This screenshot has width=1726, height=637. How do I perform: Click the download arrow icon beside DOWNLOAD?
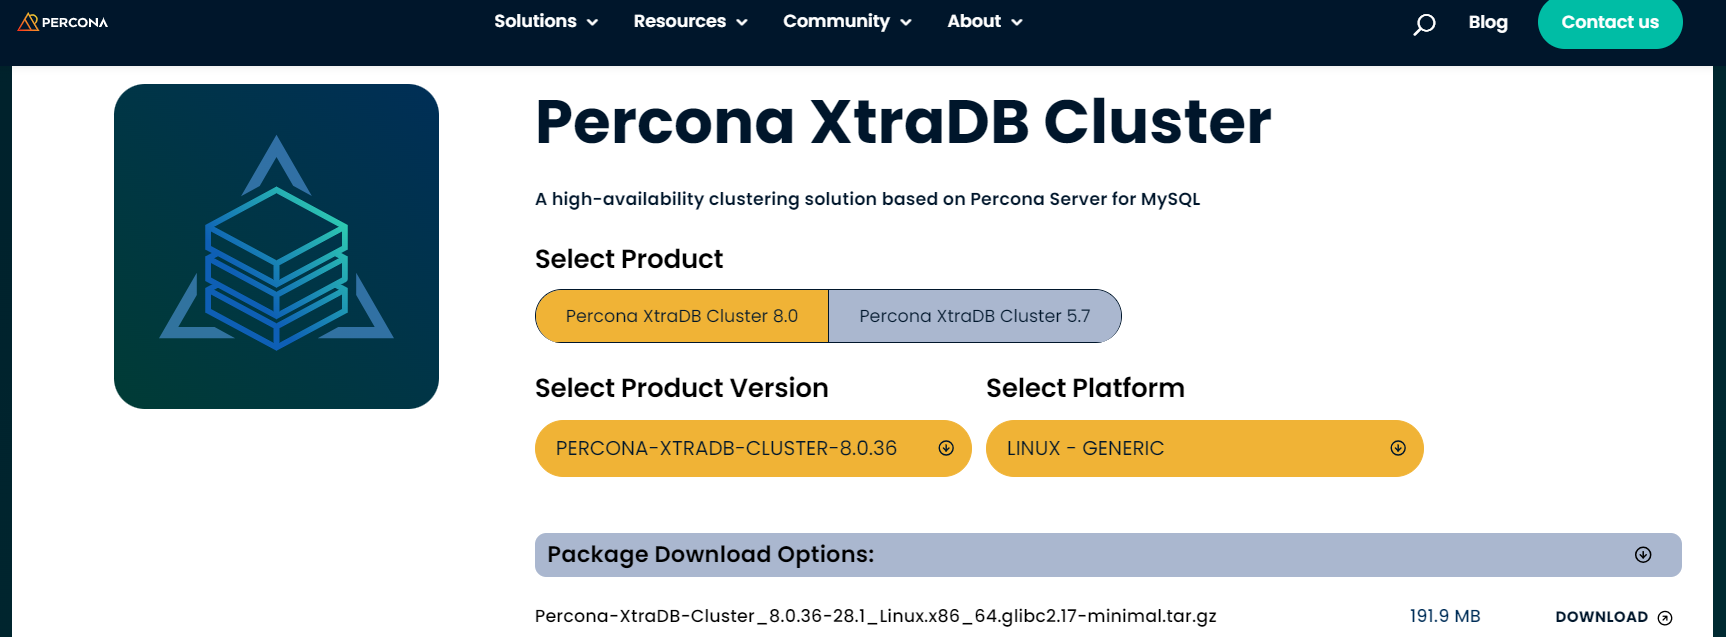tap(1665, 618)
